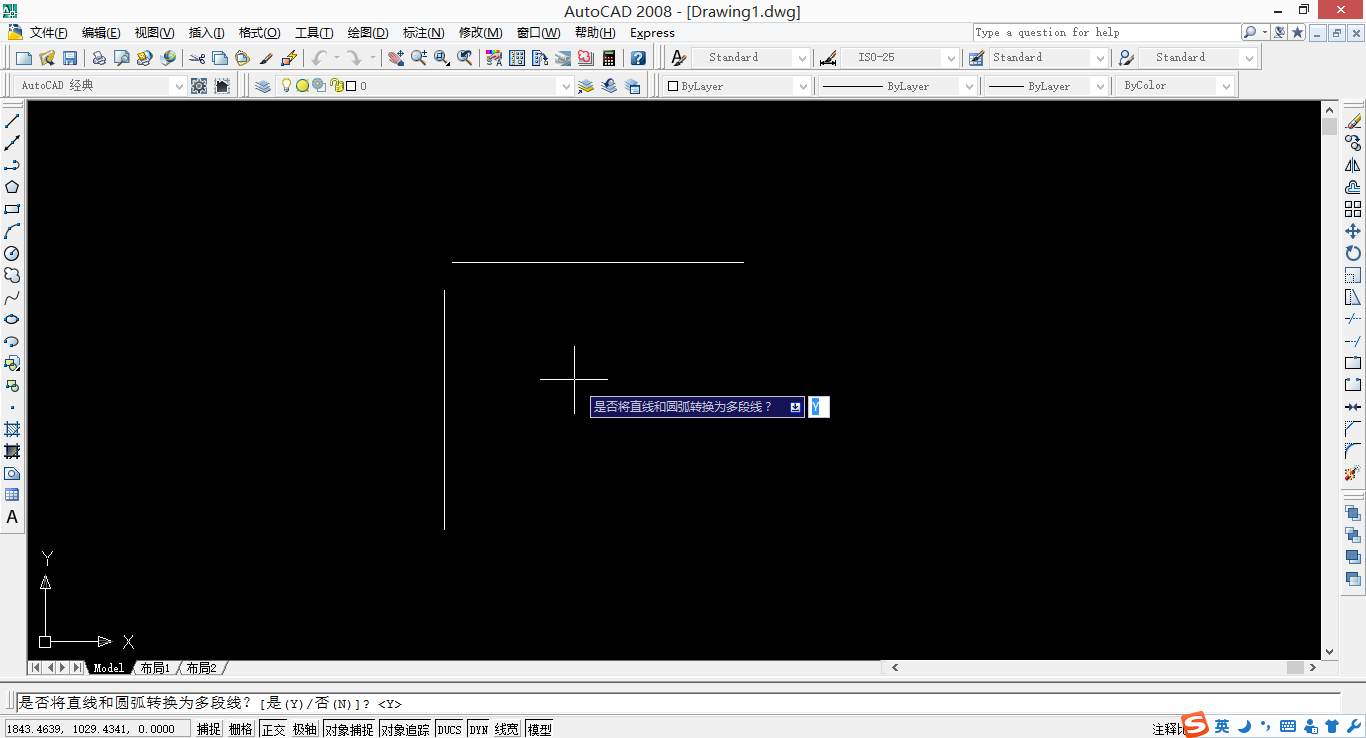Open Workspace settings gear icon

point(199,86)
